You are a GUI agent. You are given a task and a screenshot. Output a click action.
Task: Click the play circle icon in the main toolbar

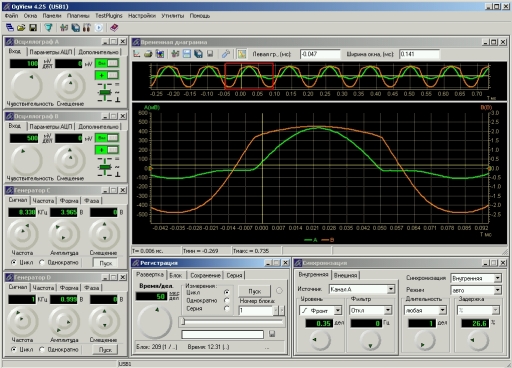(x=99, y=28)
